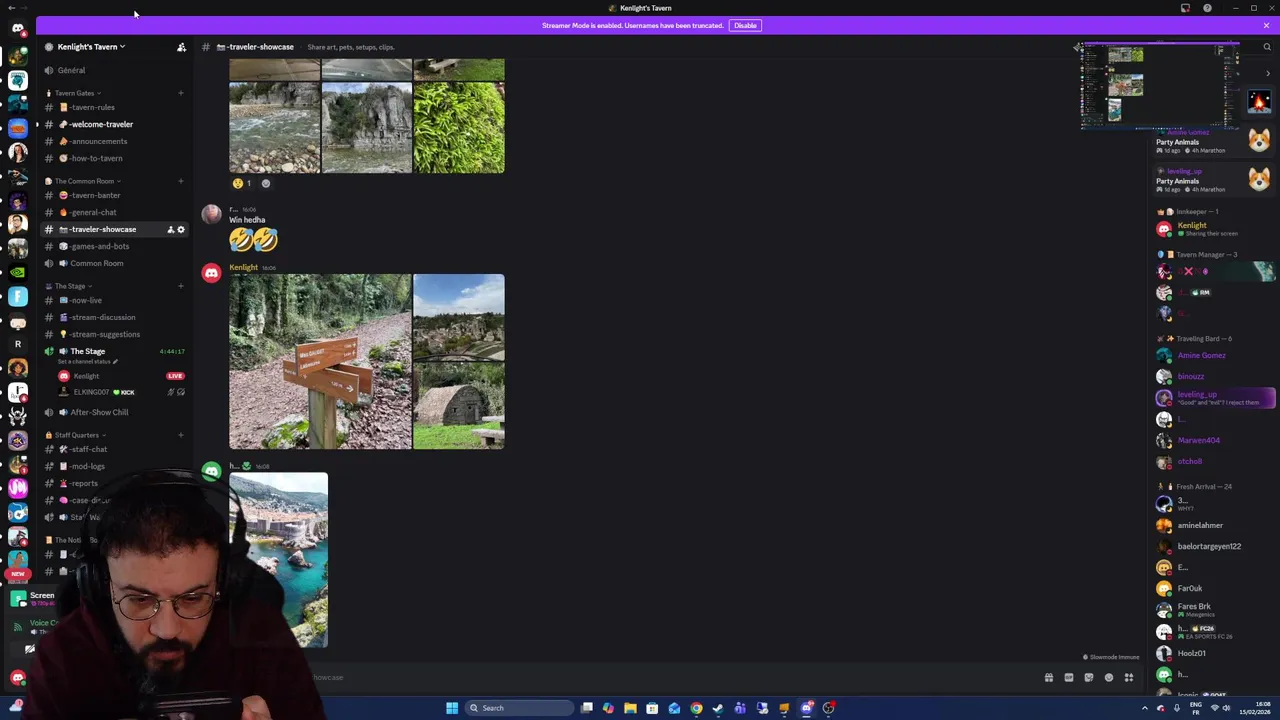This screenshot has height=720, width=1280.
Task: Open the emoji picker icon
Action: click(x=1109, y=678)
